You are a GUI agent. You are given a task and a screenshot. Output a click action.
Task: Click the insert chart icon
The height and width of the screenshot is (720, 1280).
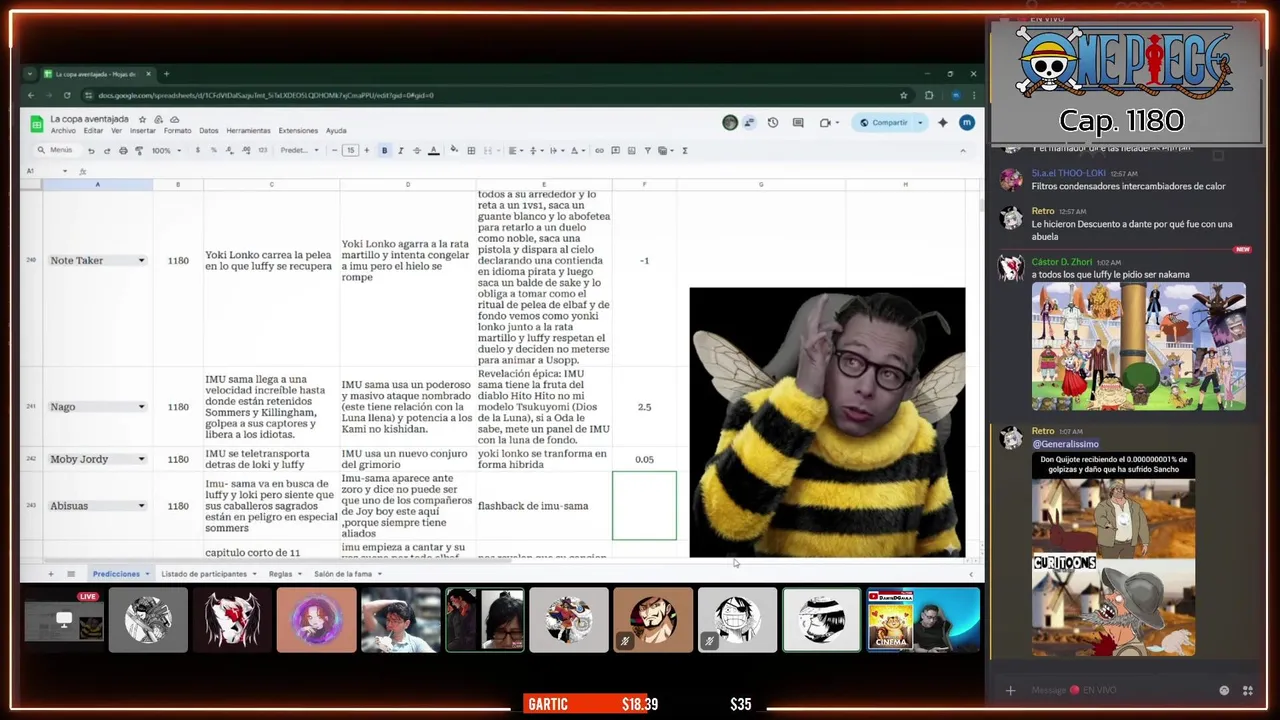(x=631, y=150)
